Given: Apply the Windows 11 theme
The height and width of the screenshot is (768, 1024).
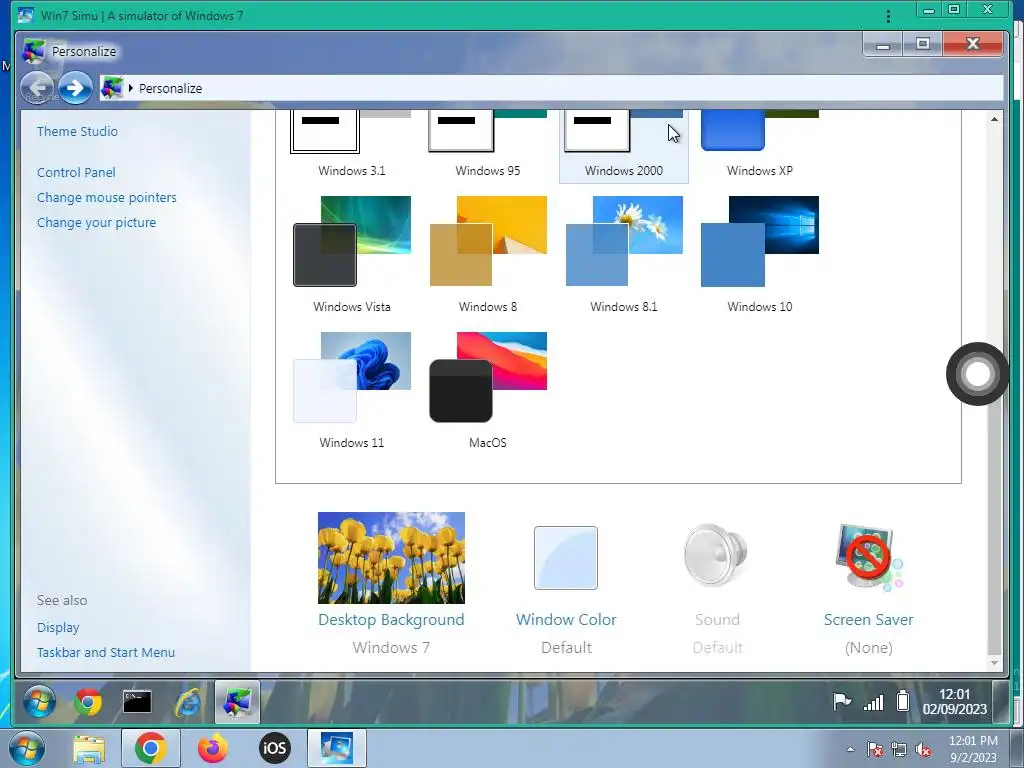Looking at the screenshot, I should [351, 377].
